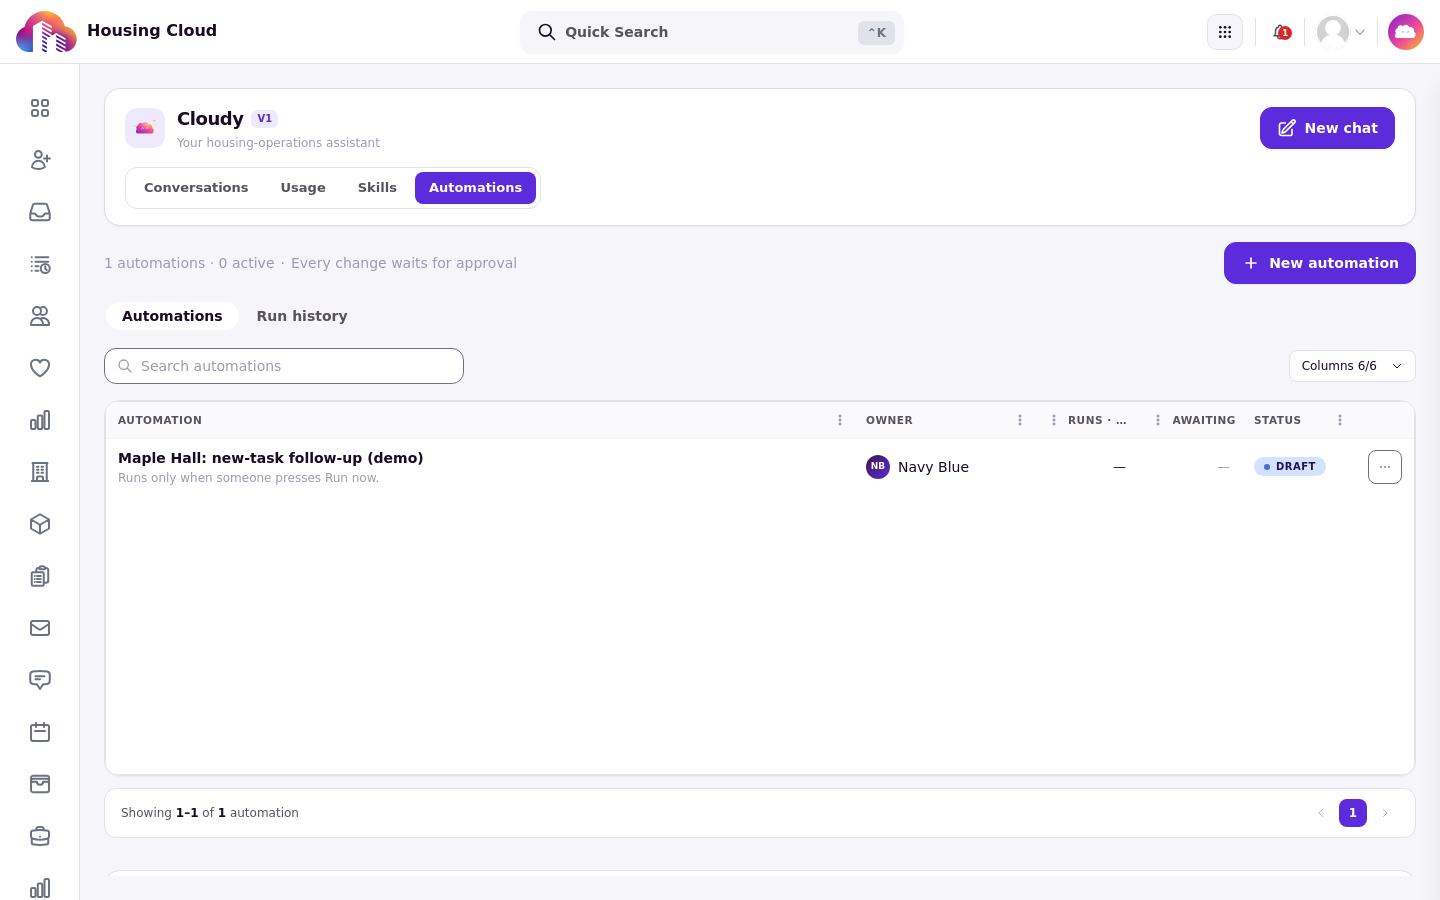The image size is (1440, 900).
Task: Click the heart icon in the sidebar
Action: coord(40,368)
